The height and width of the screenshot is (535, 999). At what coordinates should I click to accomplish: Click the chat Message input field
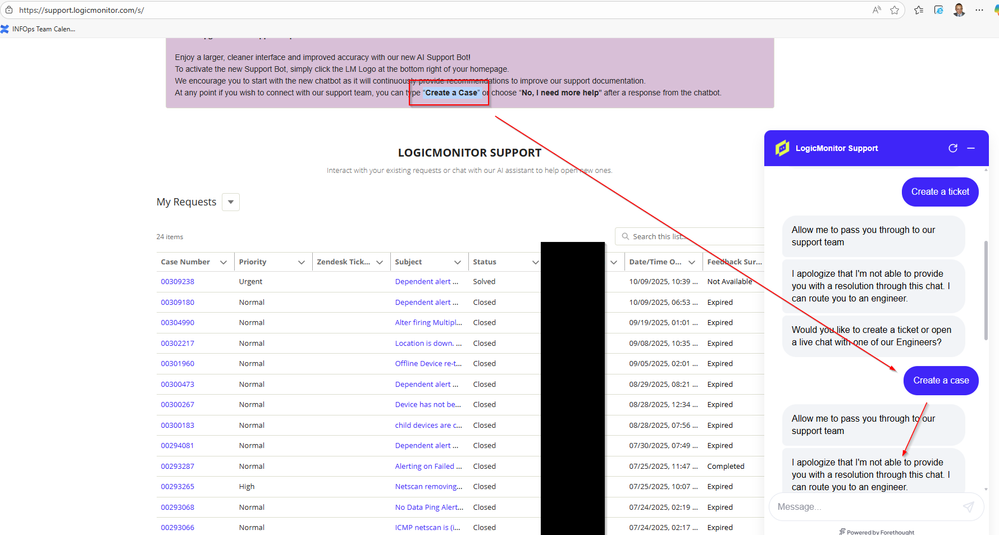860,507
